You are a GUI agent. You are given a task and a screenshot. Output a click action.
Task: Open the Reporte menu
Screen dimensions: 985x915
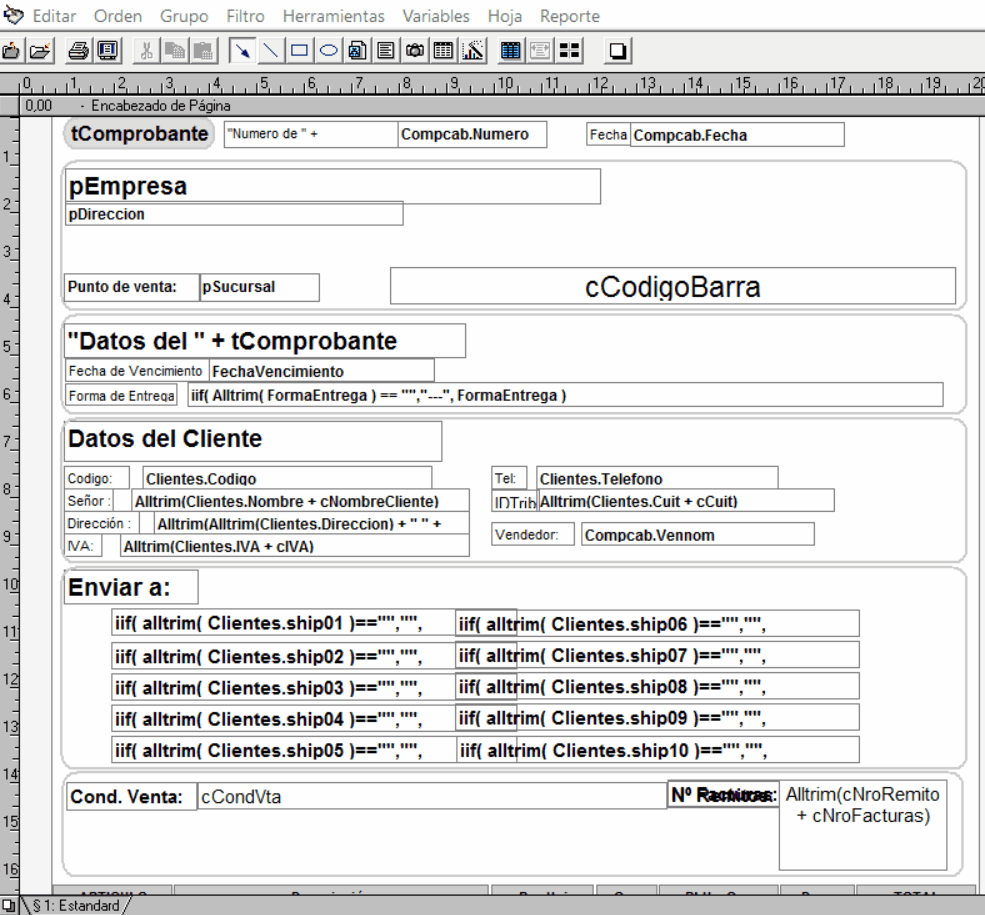570,16
